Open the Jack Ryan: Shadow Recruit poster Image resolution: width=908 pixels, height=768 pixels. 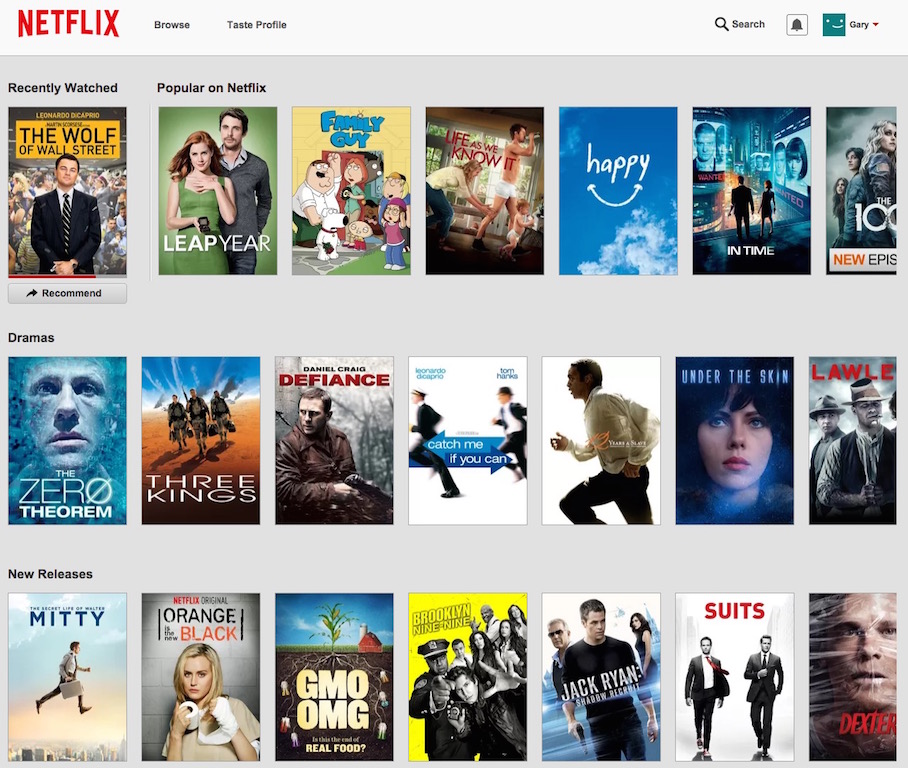(601, 677)
